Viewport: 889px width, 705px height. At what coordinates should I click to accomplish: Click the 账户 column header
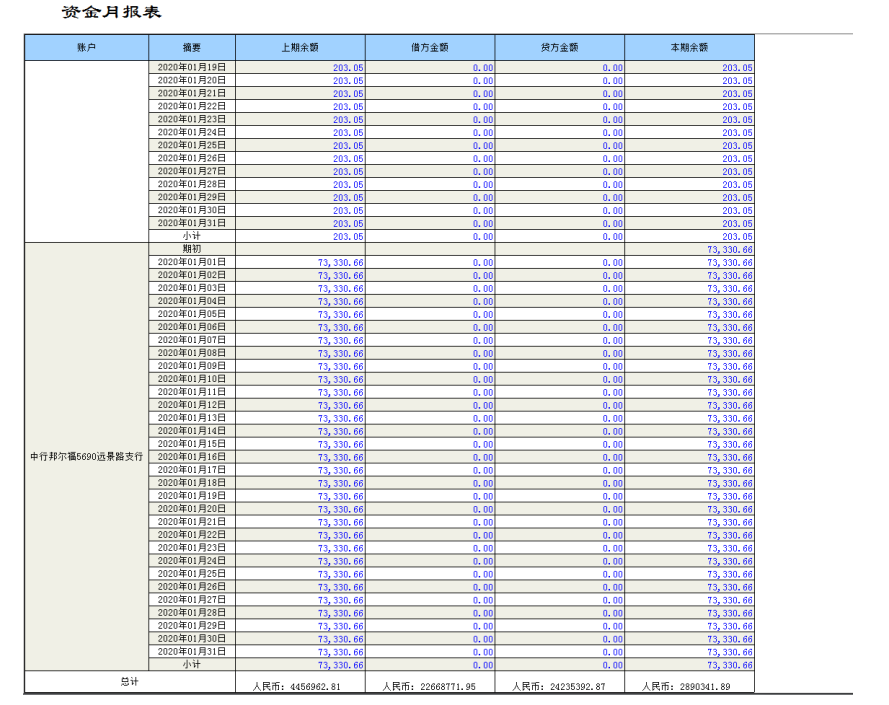pyautogui.click(x=86, y=48)
